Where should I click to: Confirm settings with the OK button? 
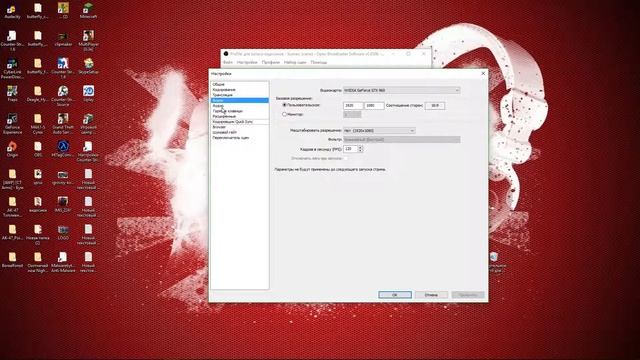(x=395, y=295)
